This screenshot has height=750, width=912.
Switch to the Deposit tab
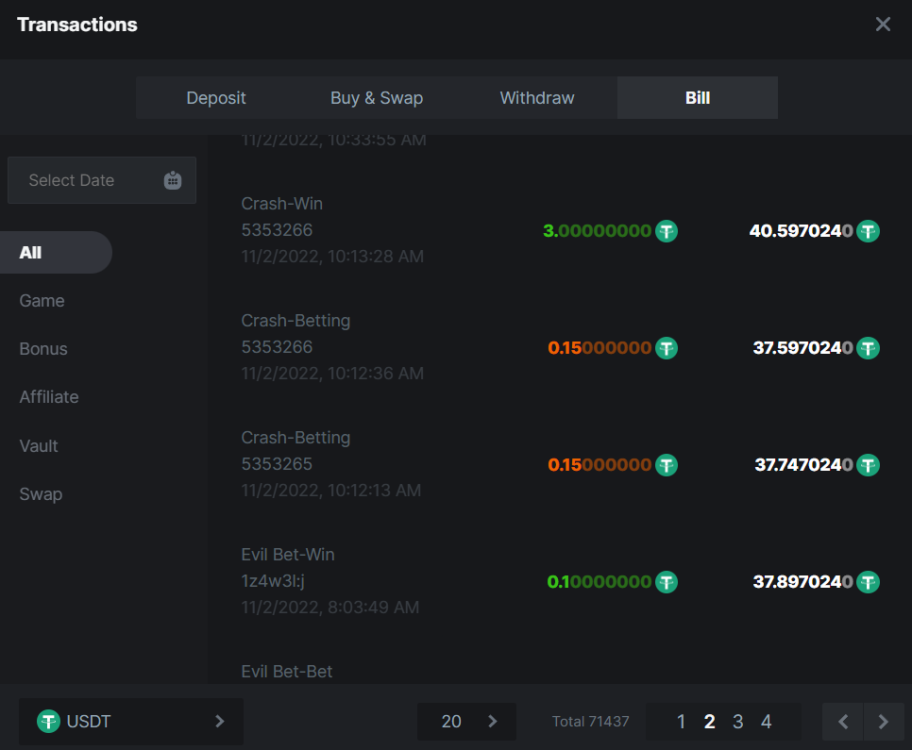coord(216,98)
